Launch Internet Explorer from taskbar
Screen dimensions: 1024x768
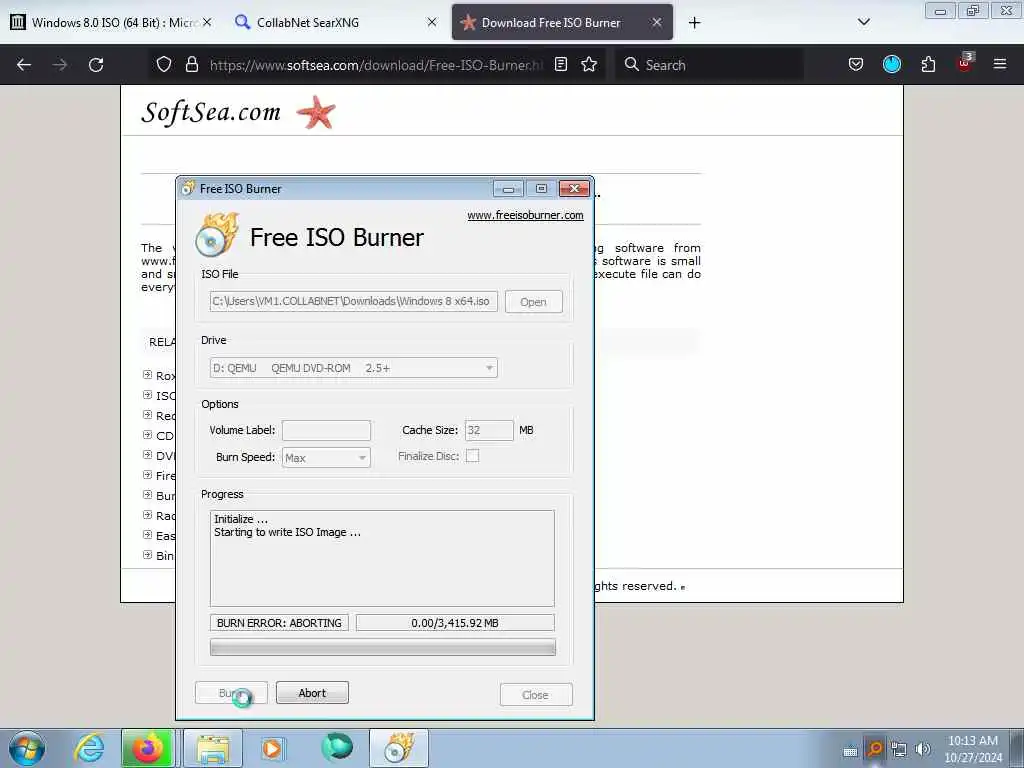pos(89,748)
